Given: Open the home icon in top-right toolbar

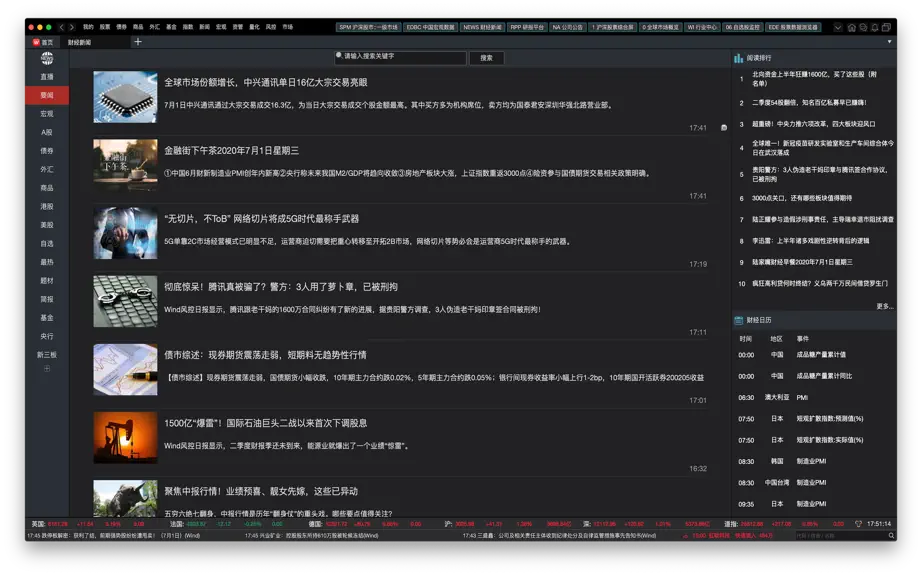Looking at the screenshot, I should click(x=851, y=28).
